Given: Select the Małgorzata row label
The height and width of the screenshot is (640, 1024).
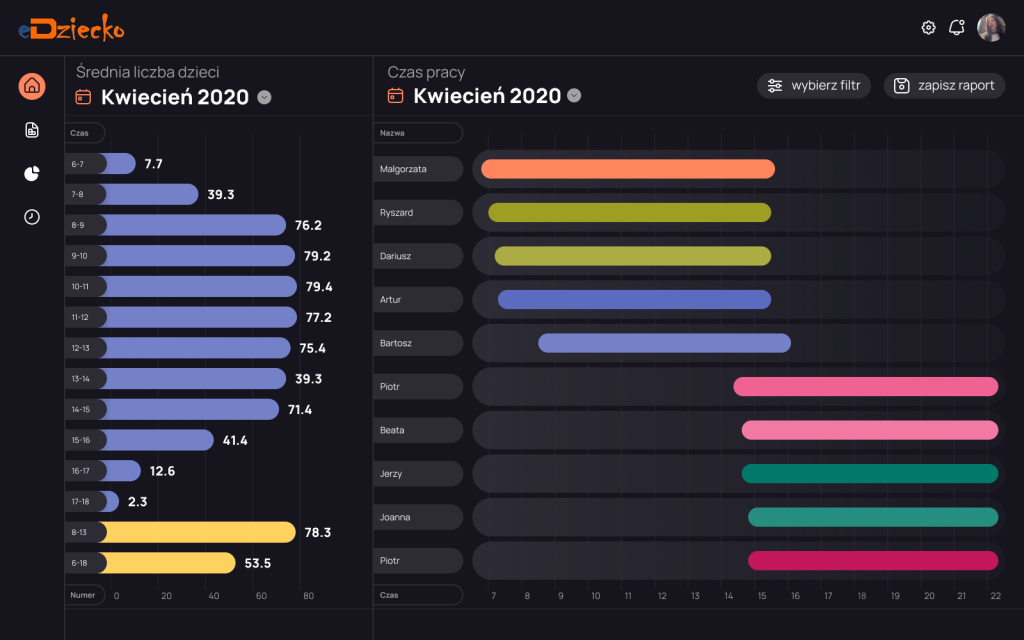Looking at the screenshot, I should click(418, 169).
